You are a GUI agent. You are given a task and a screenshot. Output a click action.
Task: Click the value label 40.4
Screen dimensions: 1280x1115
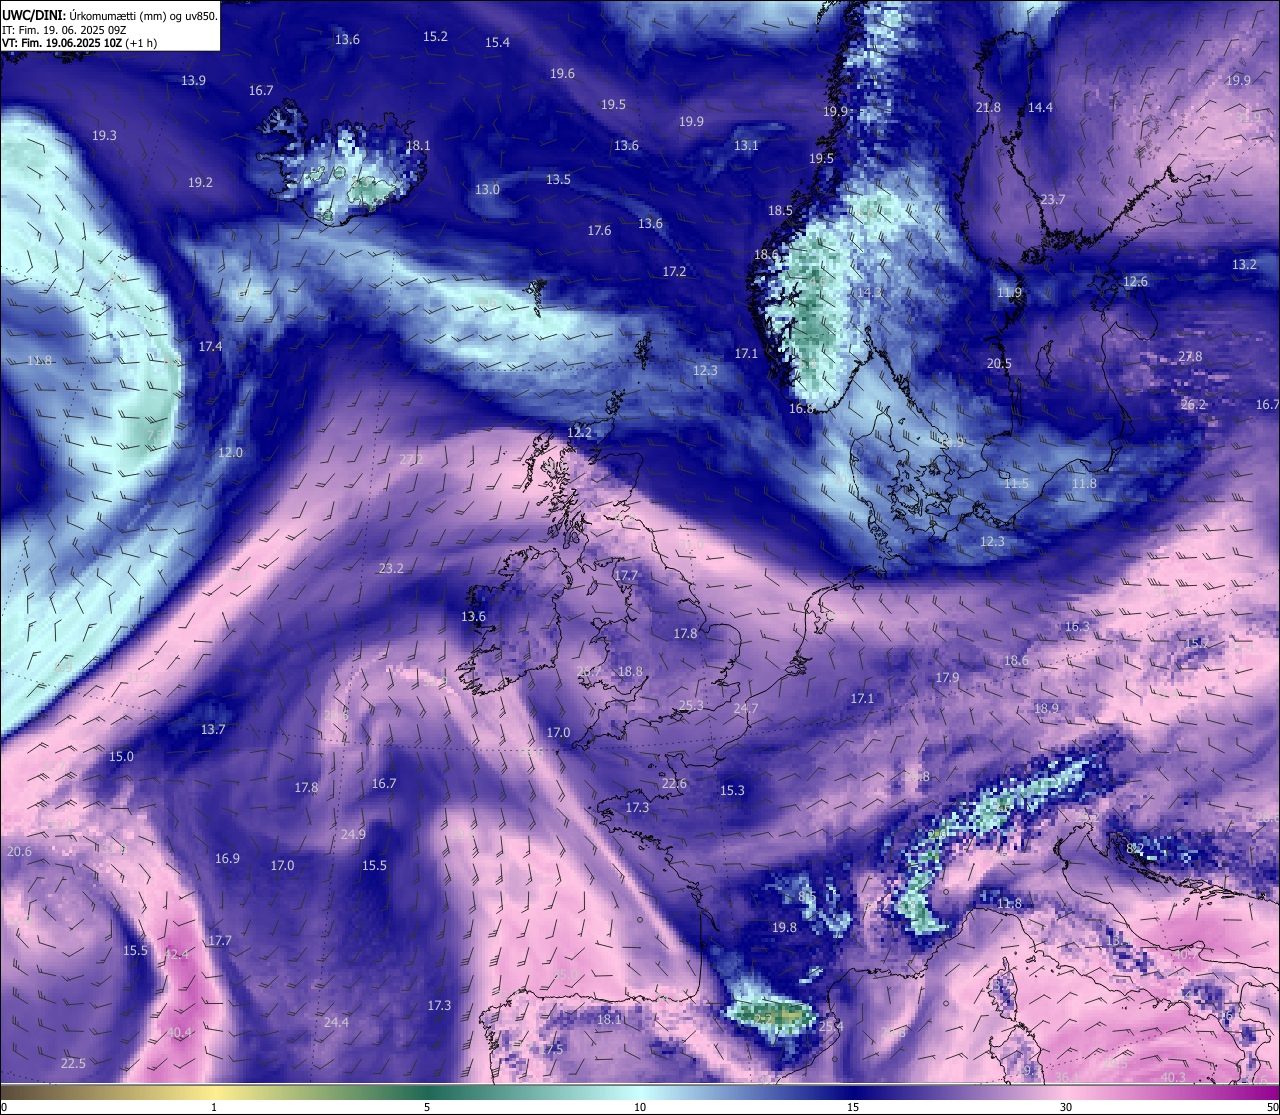tap(179, 1032)
